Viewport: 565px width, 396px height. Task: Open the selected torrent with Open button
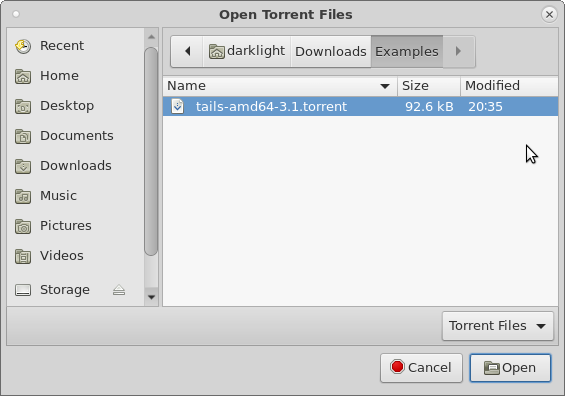[510, 368]
